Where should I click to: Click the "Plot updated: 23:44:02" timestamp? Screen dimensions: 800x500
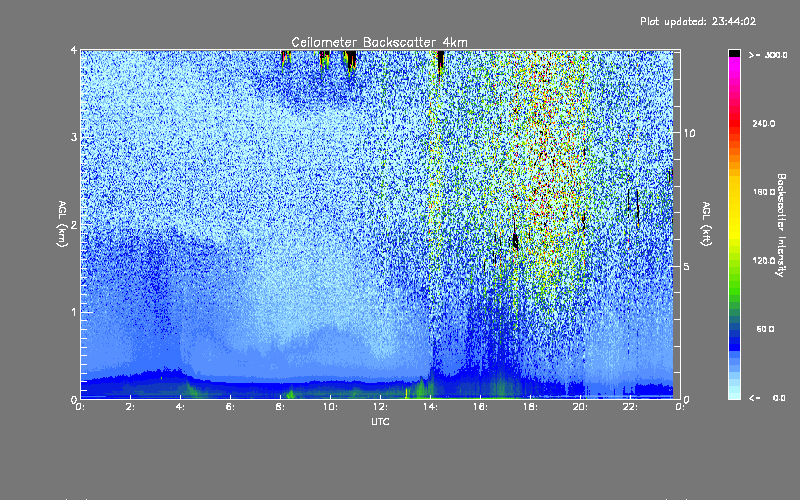[x=698, y=21]
